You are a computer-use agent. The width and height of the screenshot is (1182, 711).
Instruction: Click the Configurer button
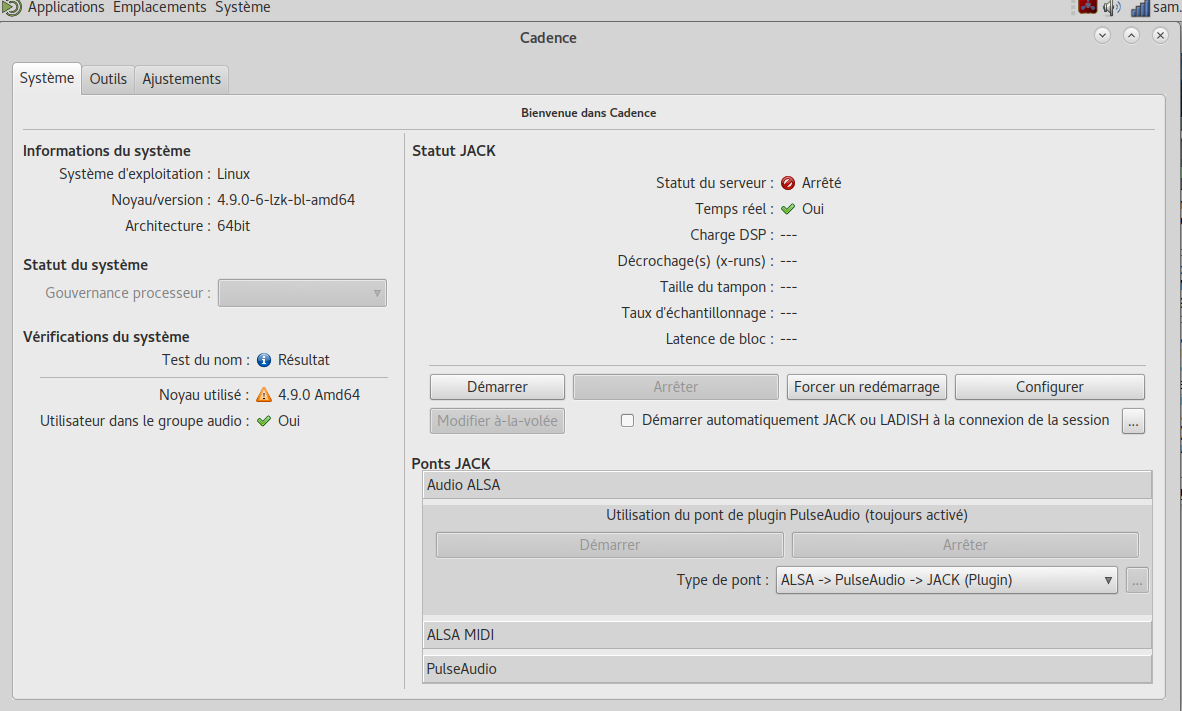[x=1049, y=387]
